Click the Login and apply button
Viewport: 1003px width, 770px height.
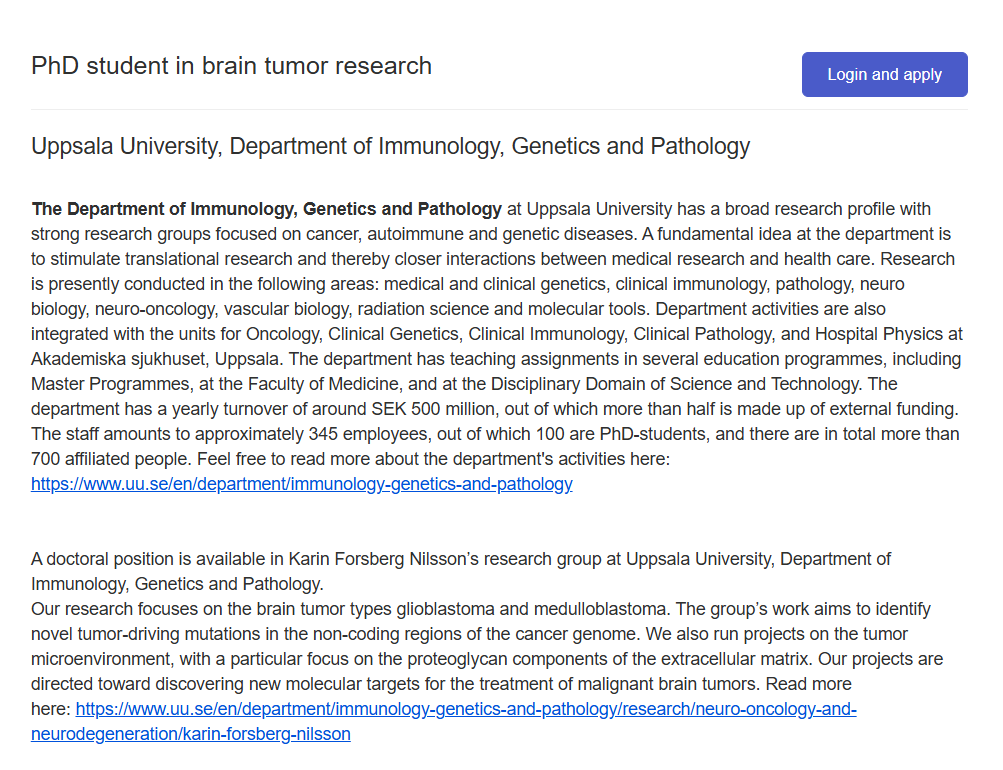point(884,74)
